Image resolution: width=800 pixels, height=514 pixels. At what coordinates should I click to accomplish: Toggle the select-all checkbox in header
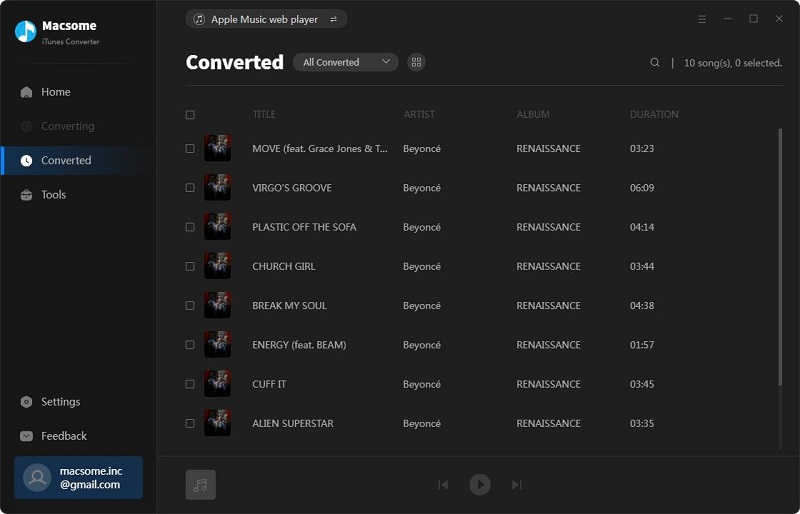tap(190, 114)
